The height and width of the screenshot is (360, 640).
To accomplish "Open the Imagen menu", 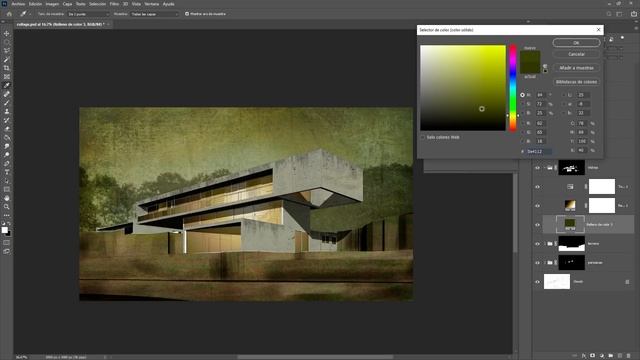I will [x=52, y=4].
